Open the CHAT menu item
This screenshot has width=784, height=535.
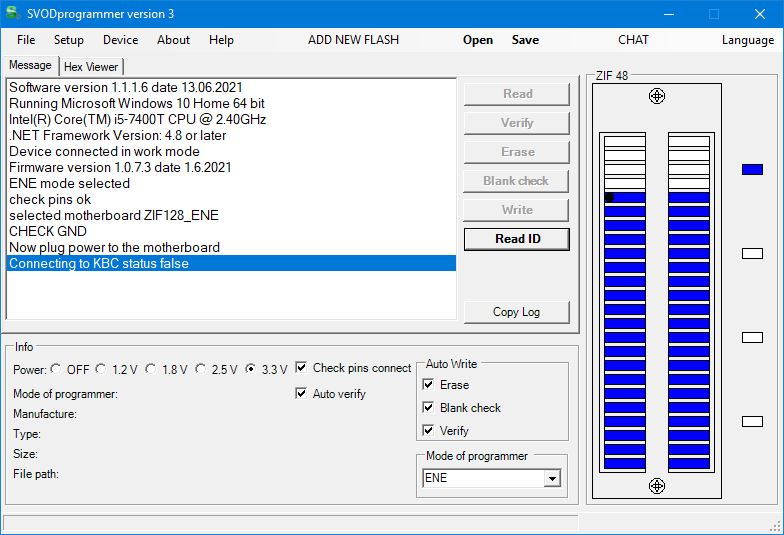tap(633, 40)
